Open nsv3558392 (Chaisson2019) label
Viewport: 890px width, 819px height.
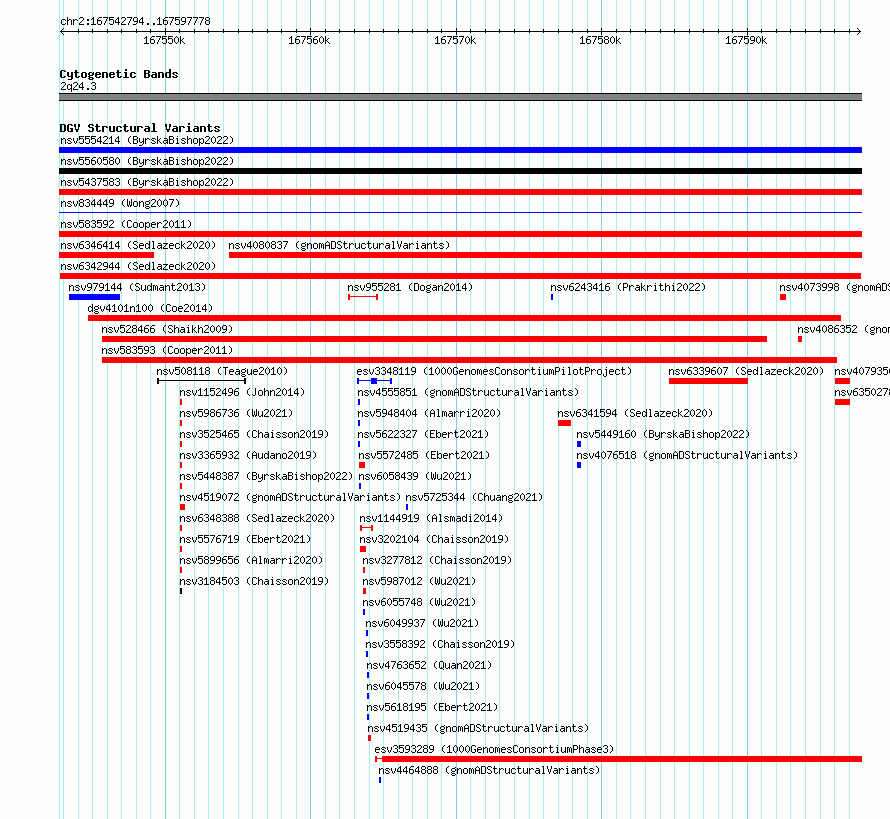tap(440, 644)
